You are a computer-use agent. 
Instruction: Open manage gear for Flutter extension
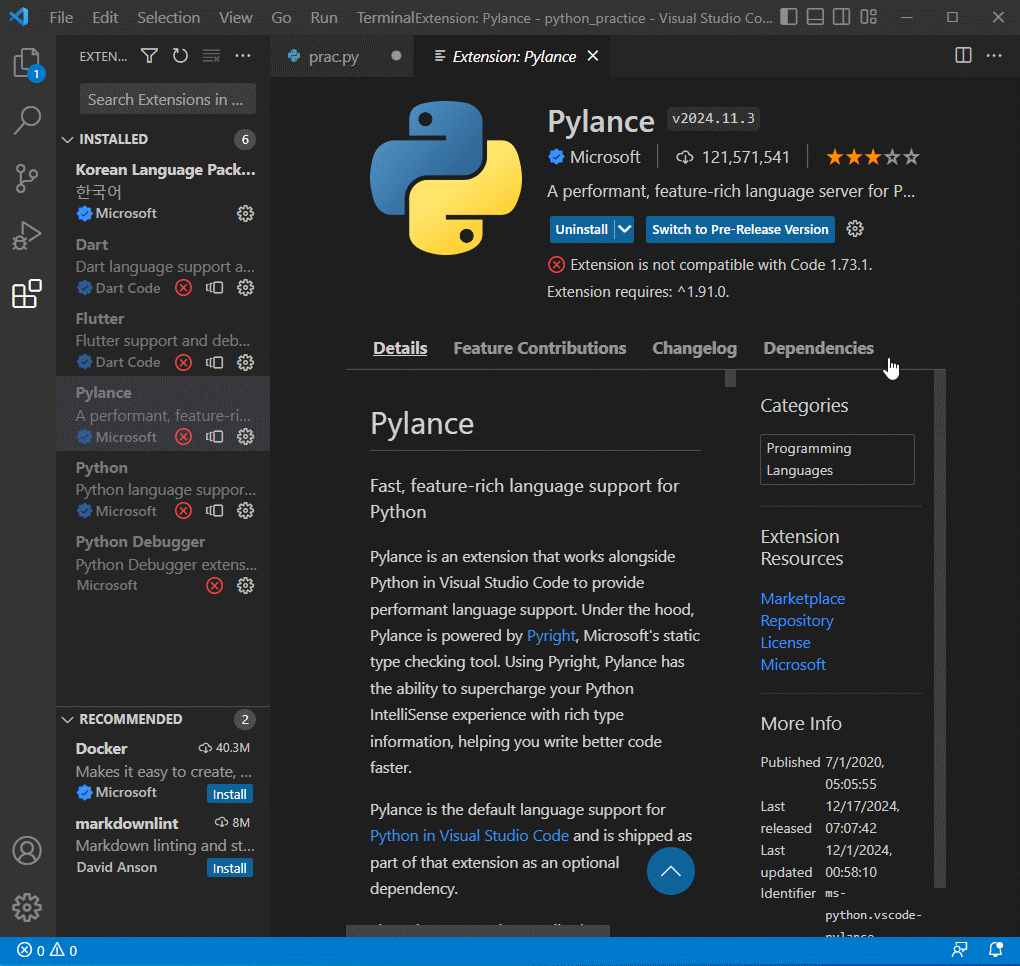coord(245,362)
